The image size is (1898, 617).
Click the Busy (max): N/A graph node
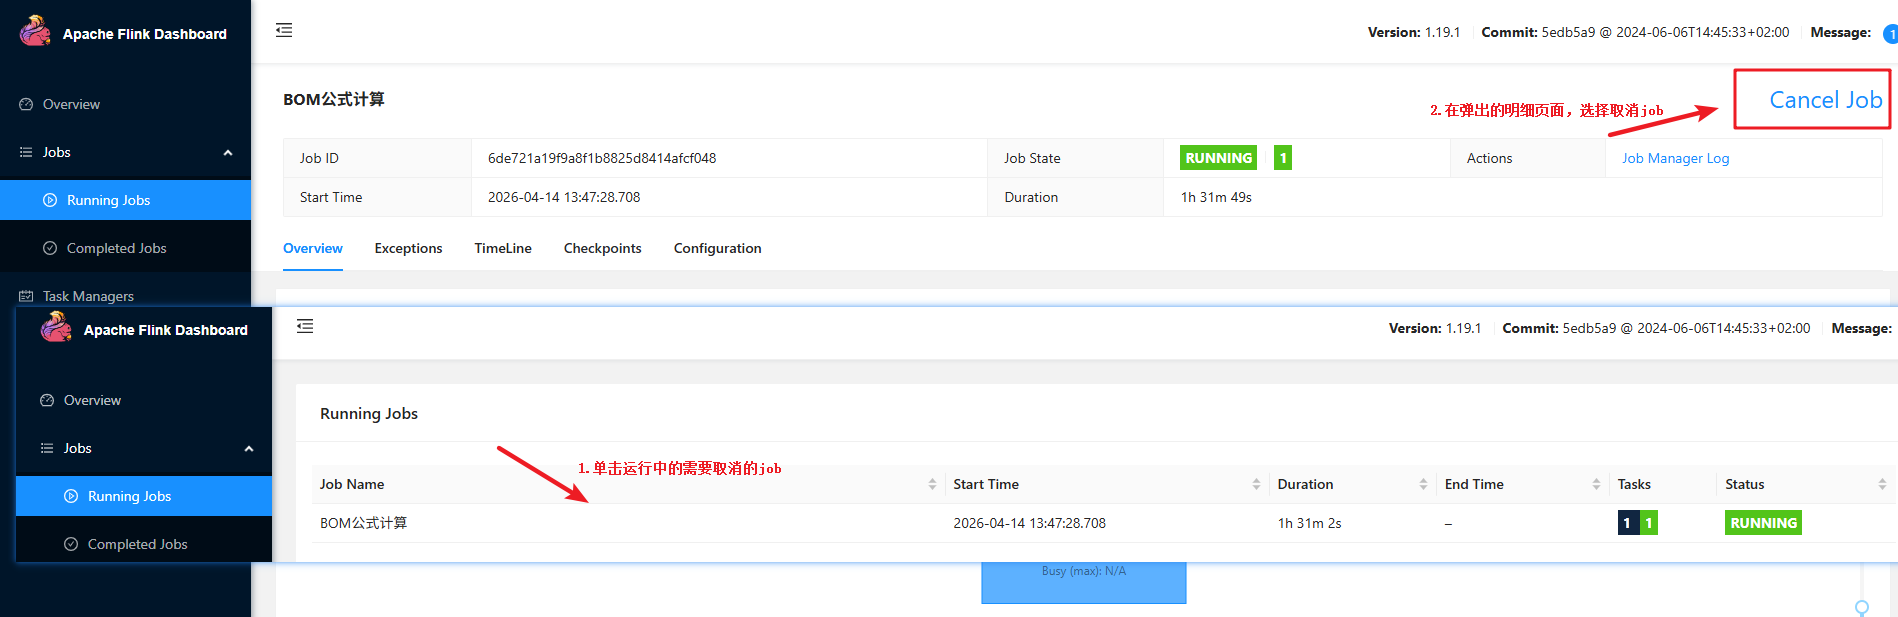coord(1084,583)
